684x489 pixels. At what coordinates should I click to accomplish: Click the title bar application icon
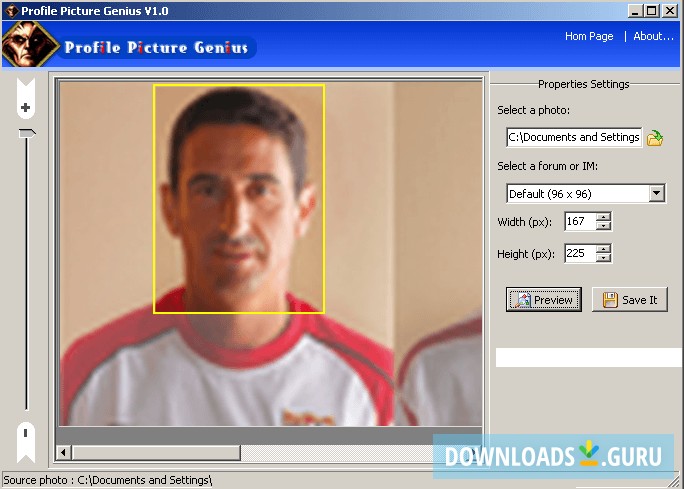pos(11,10)
